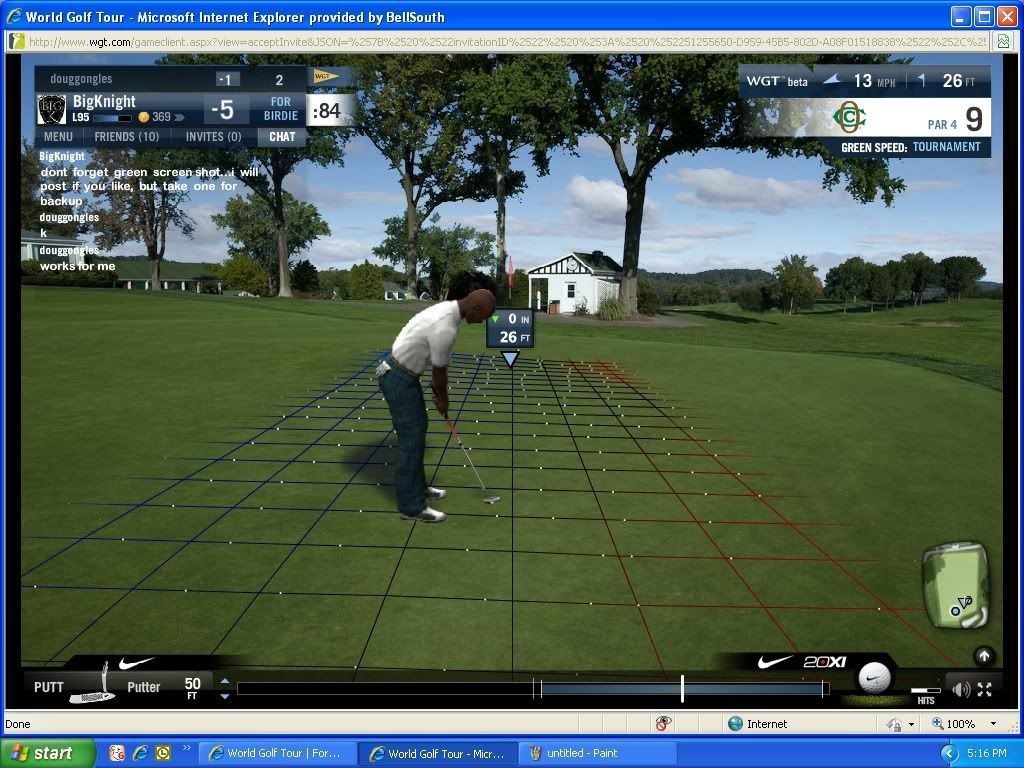
Task: Click the Windows start button
Action: [x=47, y=753]
